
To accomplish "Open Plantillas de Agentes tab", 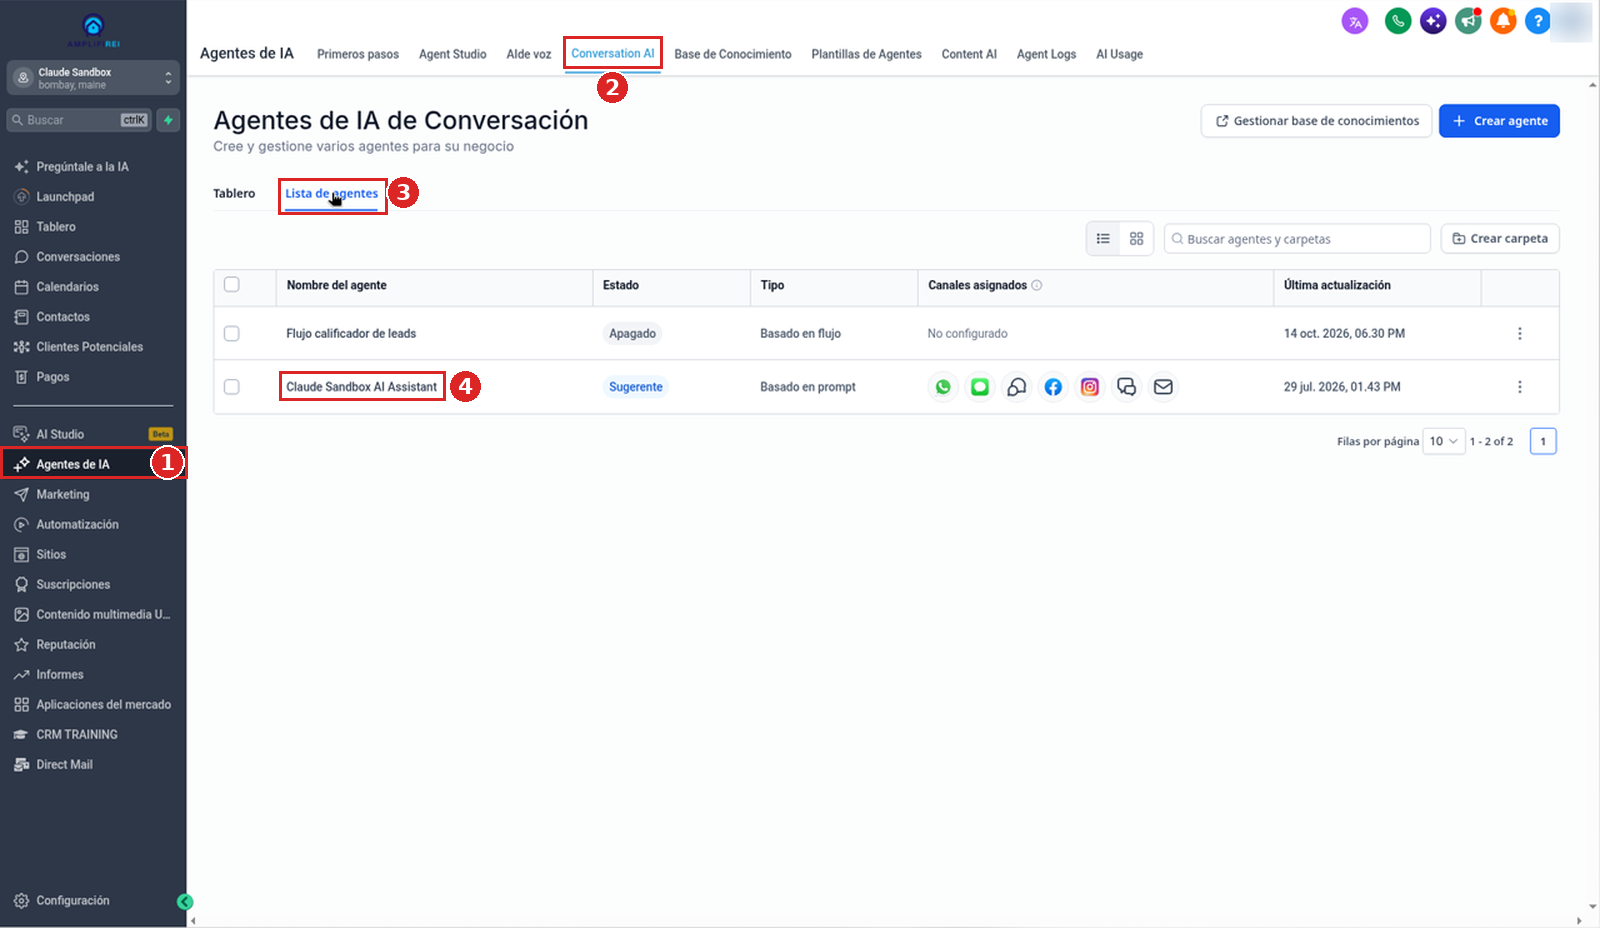I will click(x=866, y=54).
